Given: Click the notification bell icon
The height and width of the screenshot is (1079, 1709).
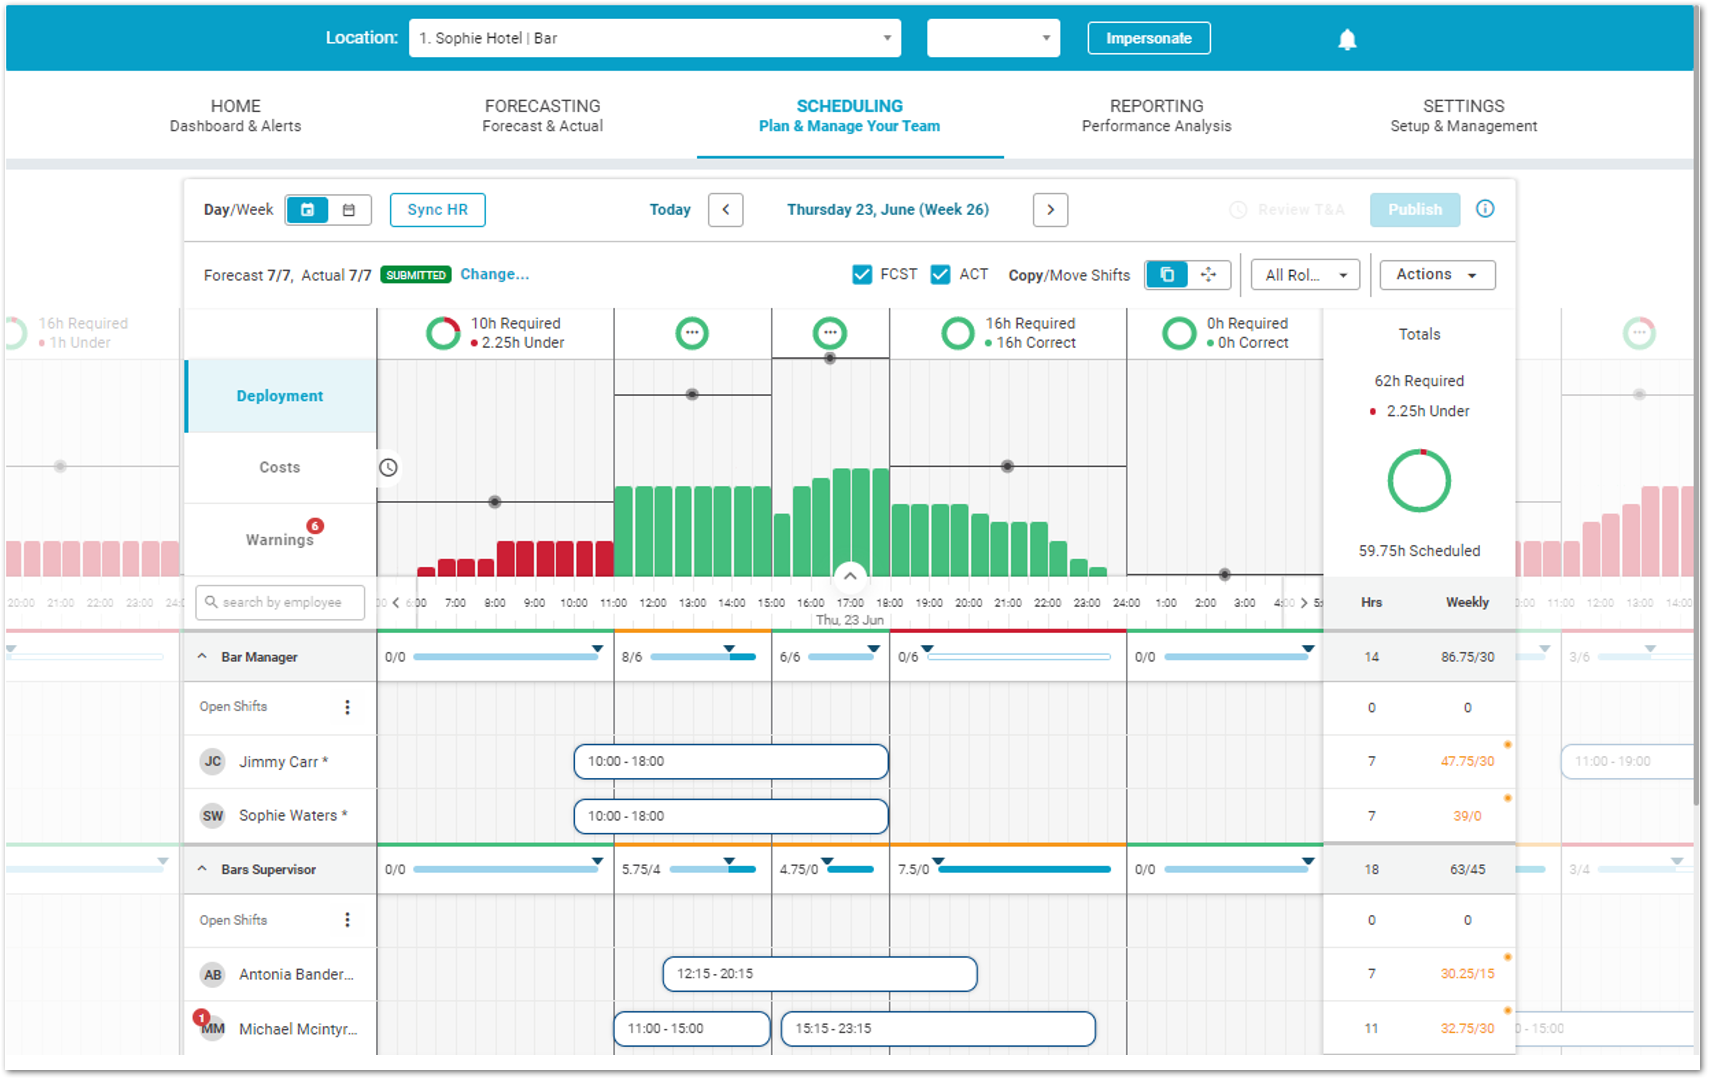Looking at the screenshot, I should (1347, 39).
